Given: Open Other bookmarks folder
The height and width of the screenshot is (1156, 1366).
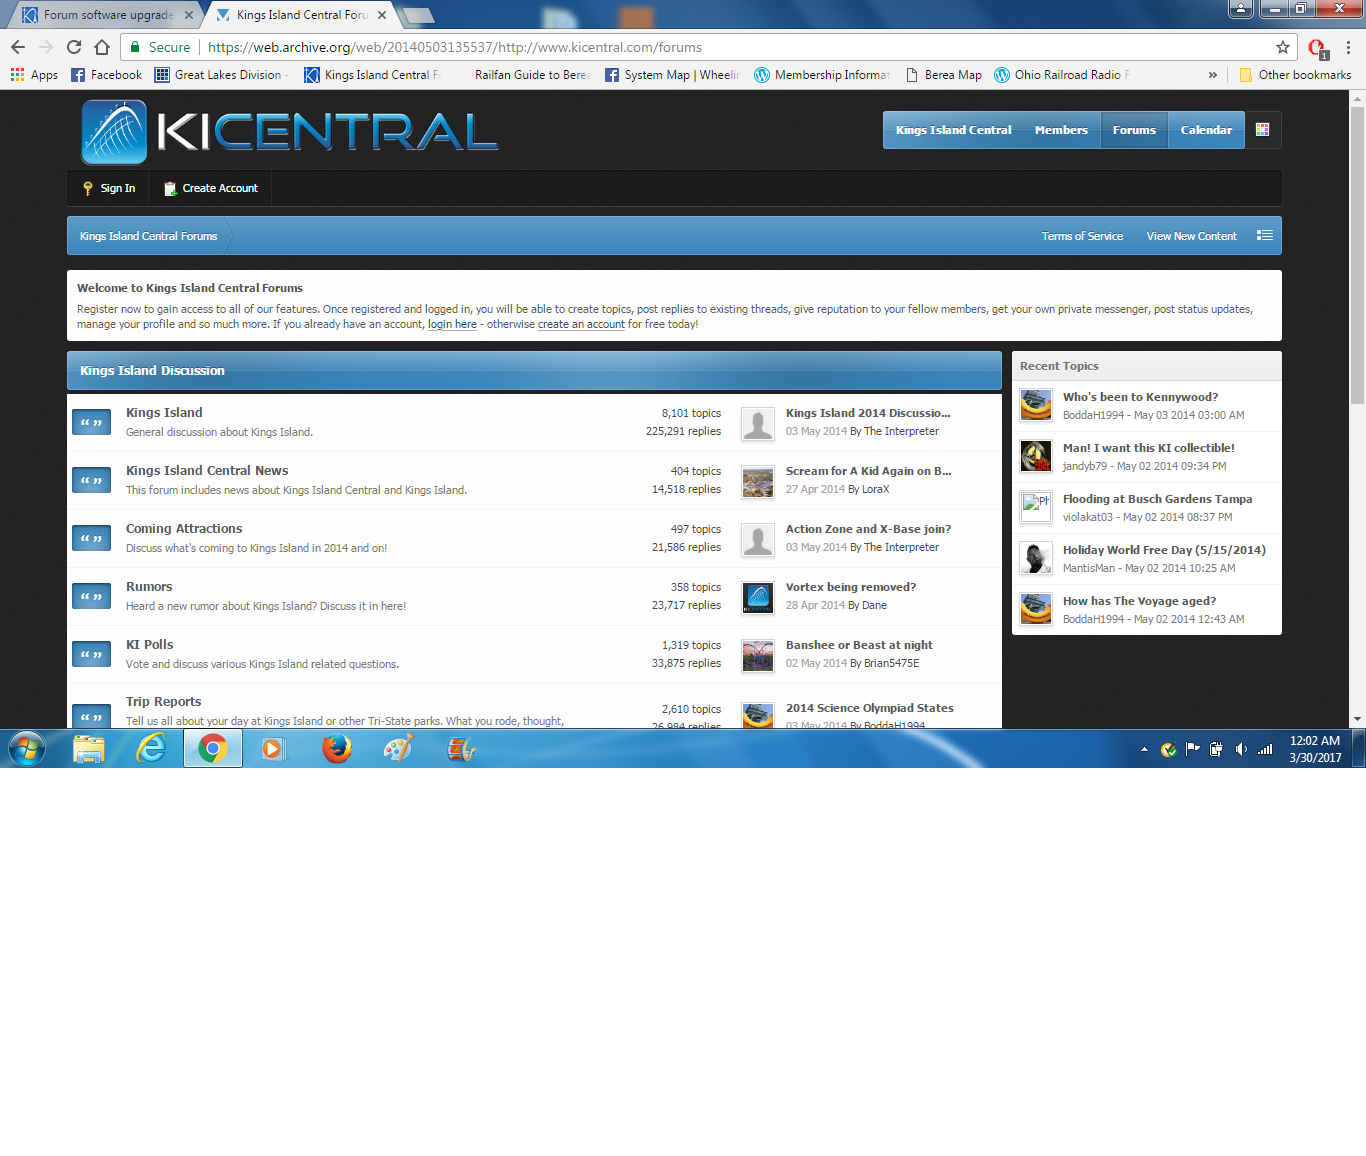Looking at the screenshot, I should (x=1295, y=75).
